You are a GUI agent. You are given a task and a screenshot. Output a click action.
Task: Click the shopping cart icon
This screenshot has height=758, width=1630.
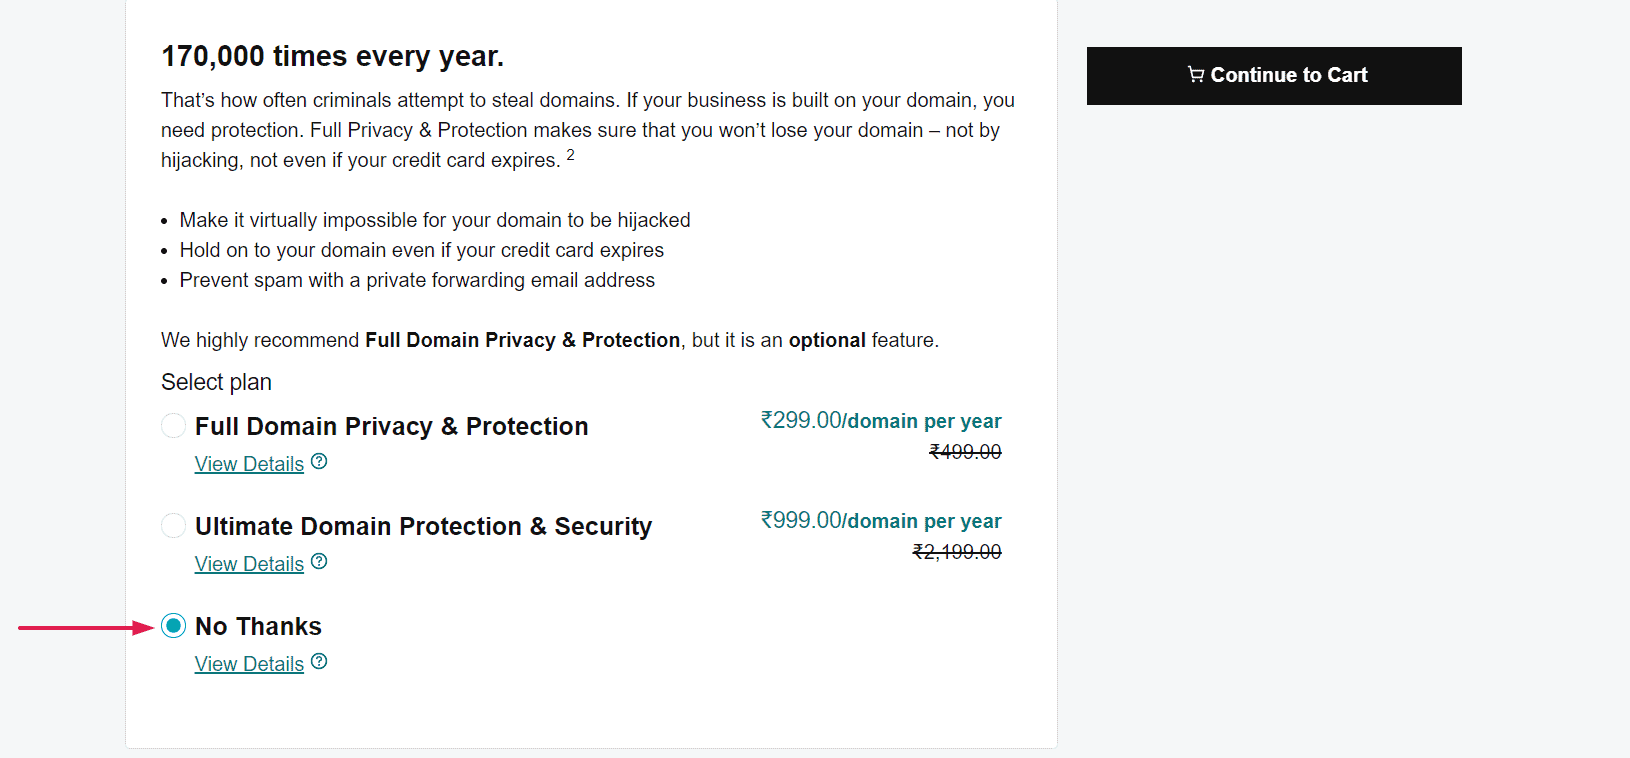click(x=1195, y=74)
